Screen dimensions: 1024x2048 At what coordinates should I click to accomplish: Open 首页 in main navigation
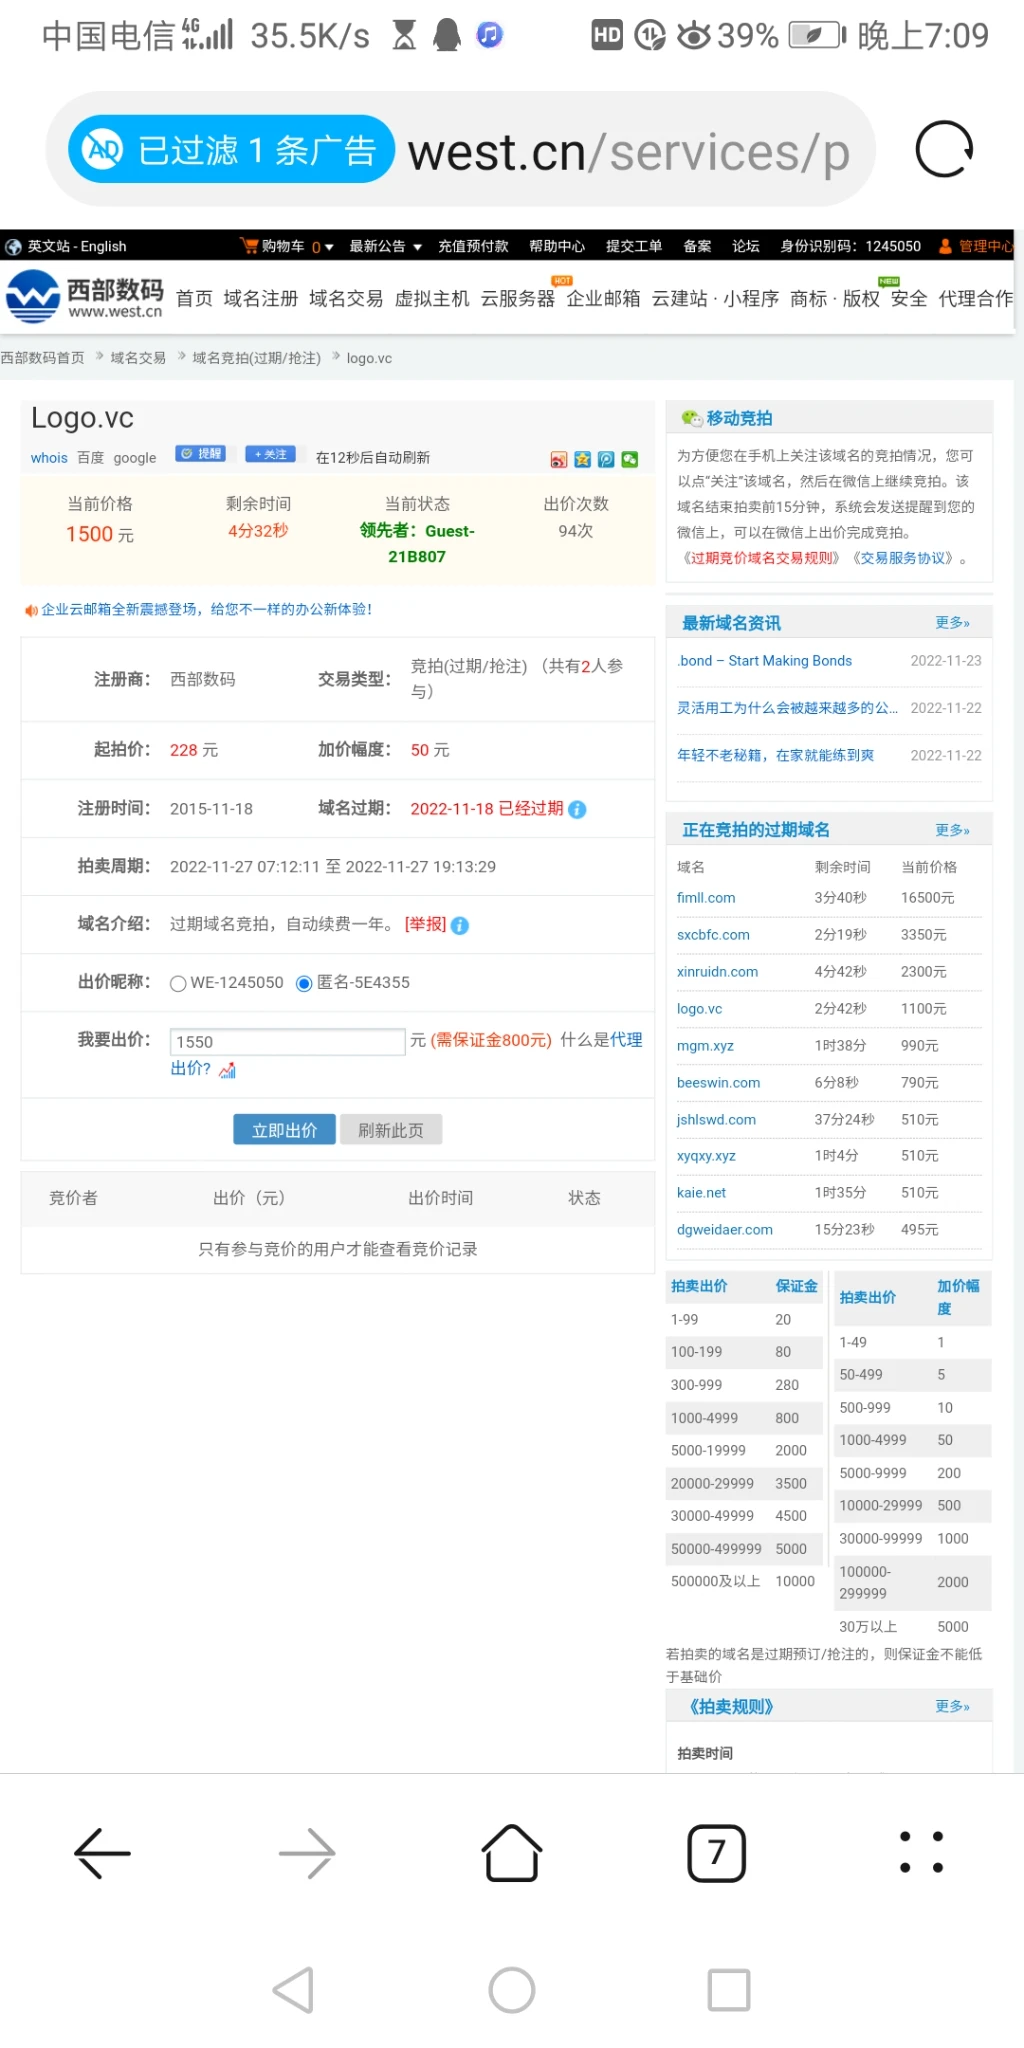[x=194, y=298]
